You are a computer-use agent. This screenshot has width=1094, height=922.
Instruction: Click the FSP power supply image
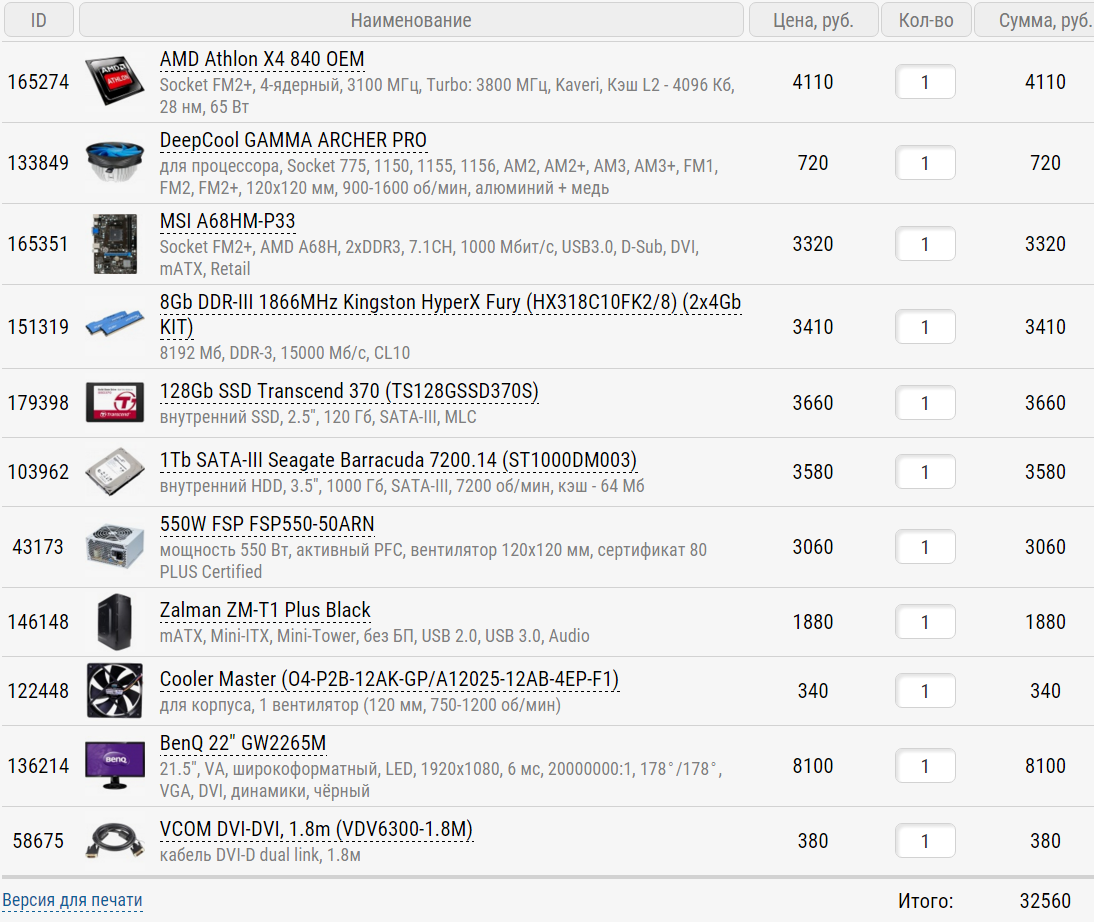[115, 546]
